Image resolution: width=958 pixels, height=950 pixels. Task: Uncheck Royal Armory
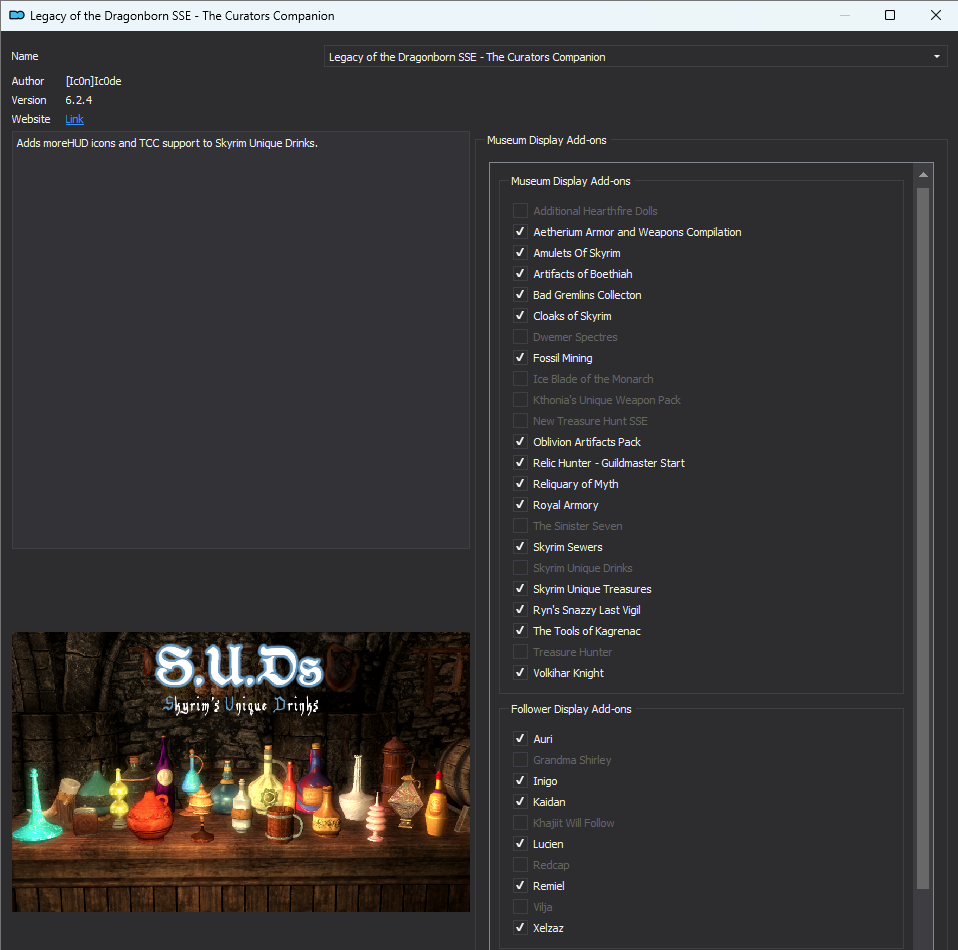pyautogui.click(x=520, y=505)
